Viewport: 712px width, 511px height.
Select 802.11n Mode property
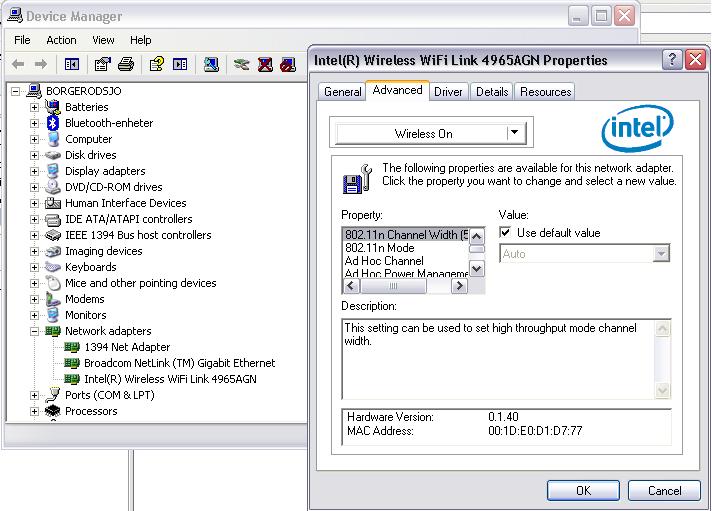click(405, 248)
